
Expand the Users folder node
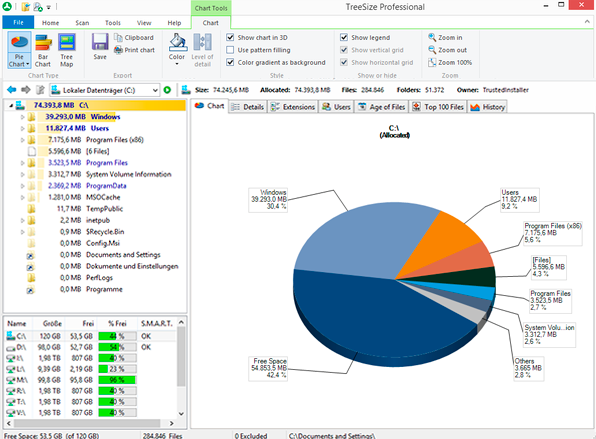point(22,128)
